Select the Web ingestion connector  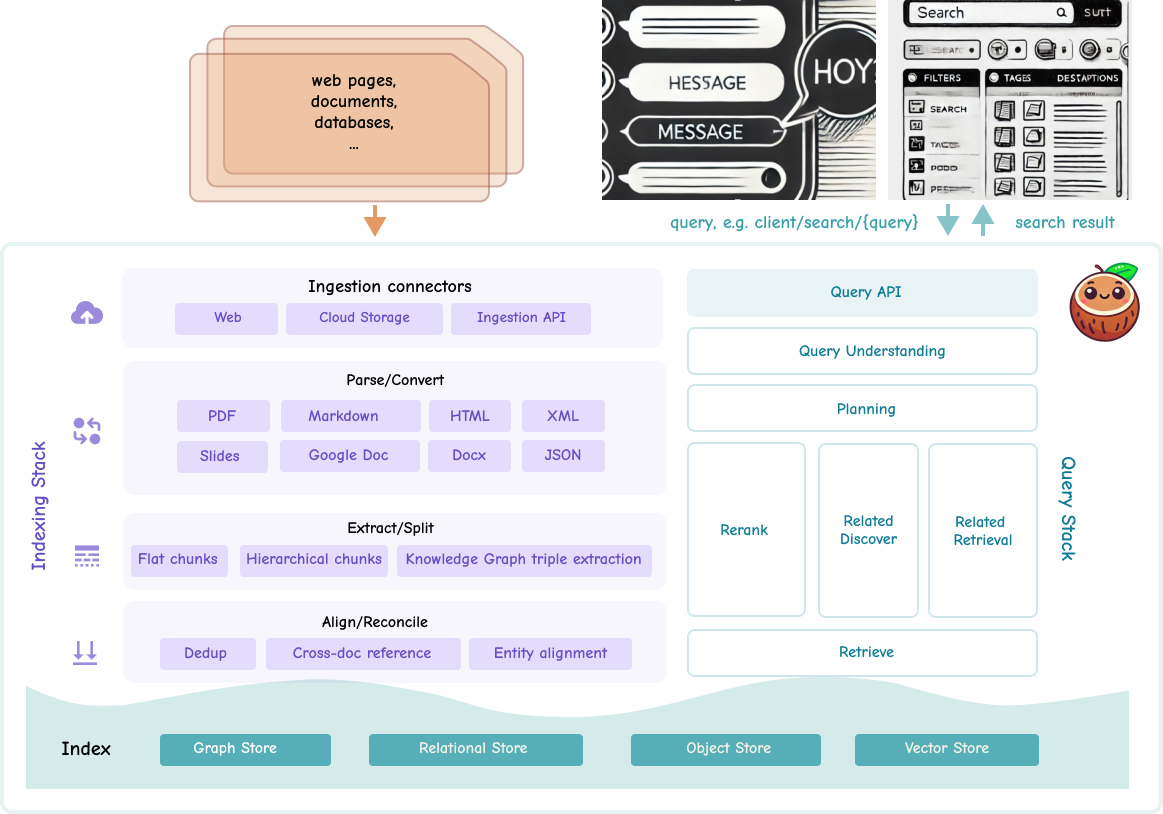point(227,318)
